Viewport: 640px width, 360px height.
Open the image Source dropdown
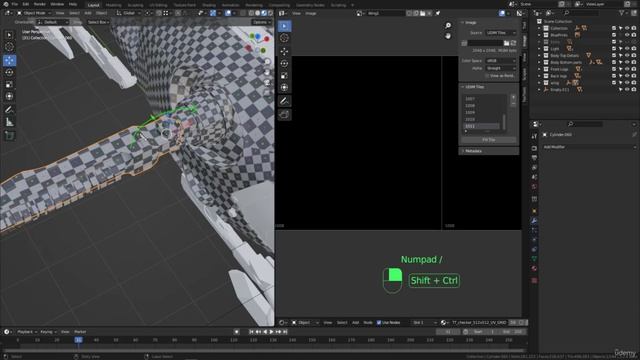(x=501, y=33)
